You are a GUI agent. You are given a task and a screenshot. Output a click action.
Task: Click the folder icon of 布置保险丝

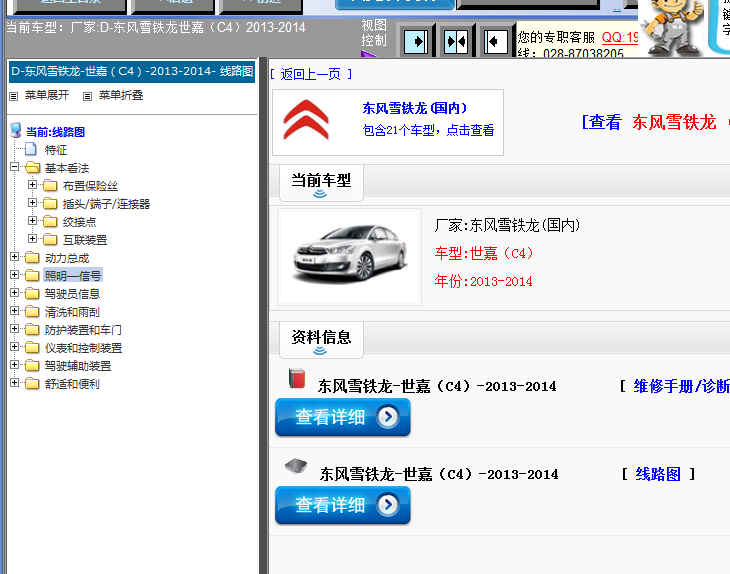pos(50,186)
